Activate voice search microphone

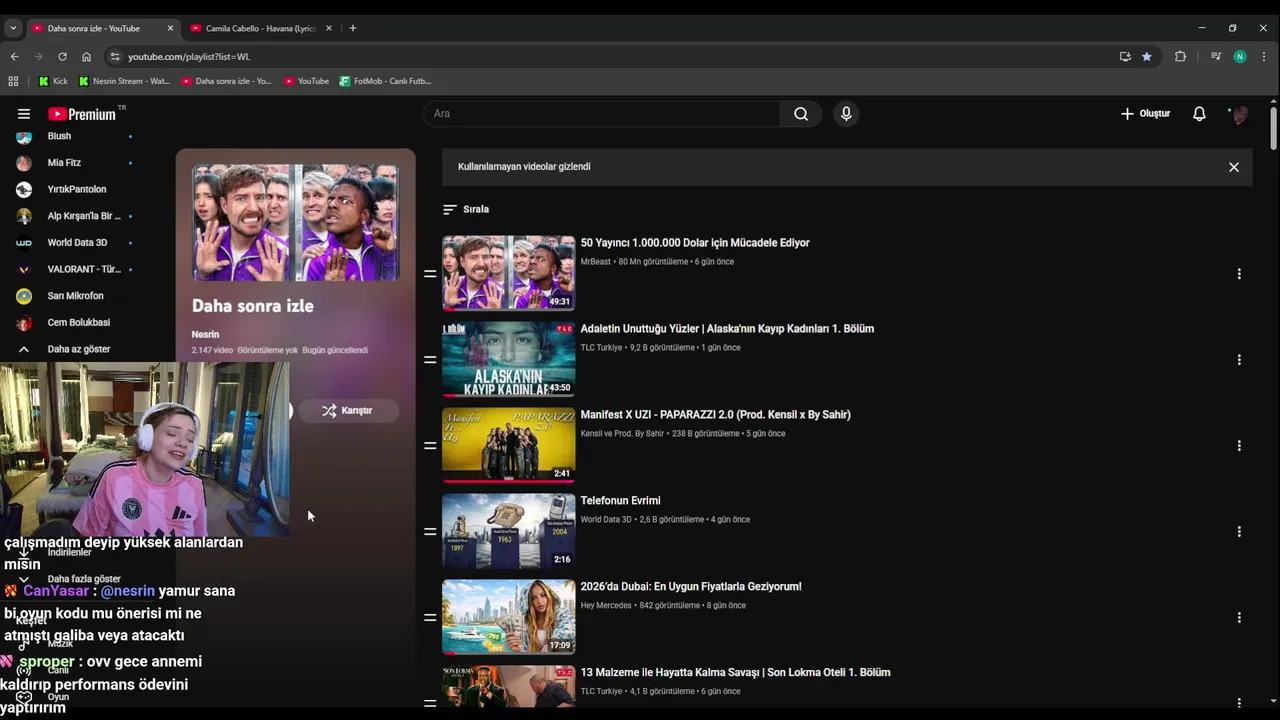tap(846, 114)
